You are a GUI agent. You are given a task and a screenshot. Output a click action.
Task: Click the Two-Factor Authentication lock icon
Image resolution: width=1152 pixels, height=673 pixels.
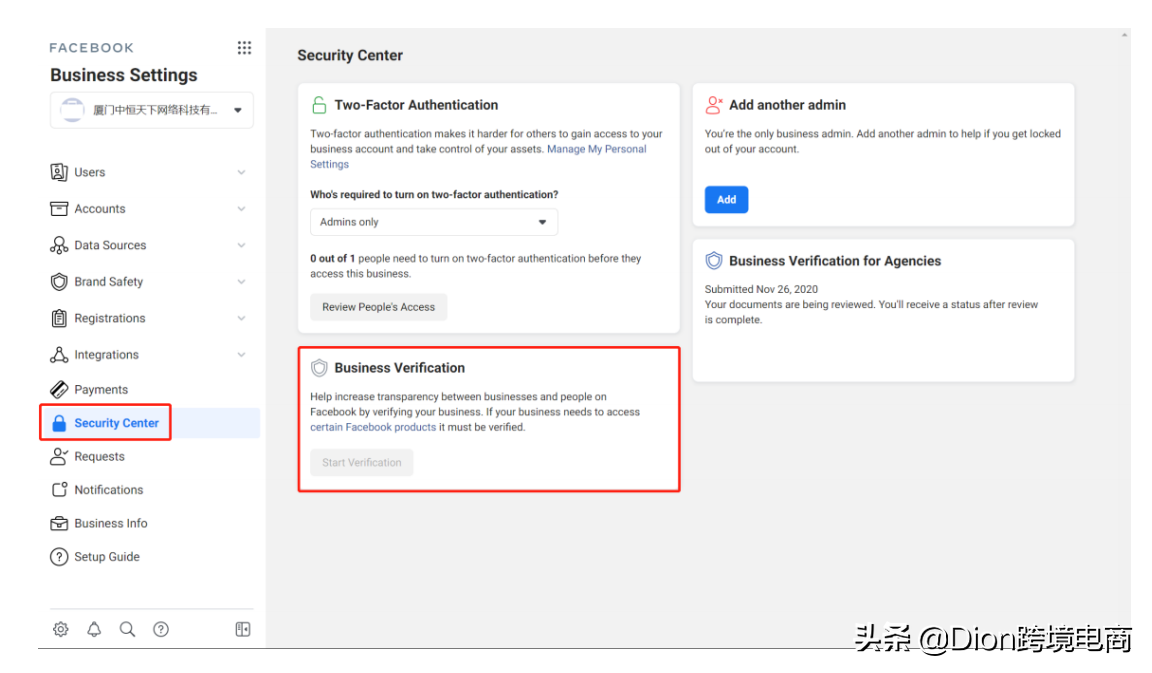pos(319,105)
